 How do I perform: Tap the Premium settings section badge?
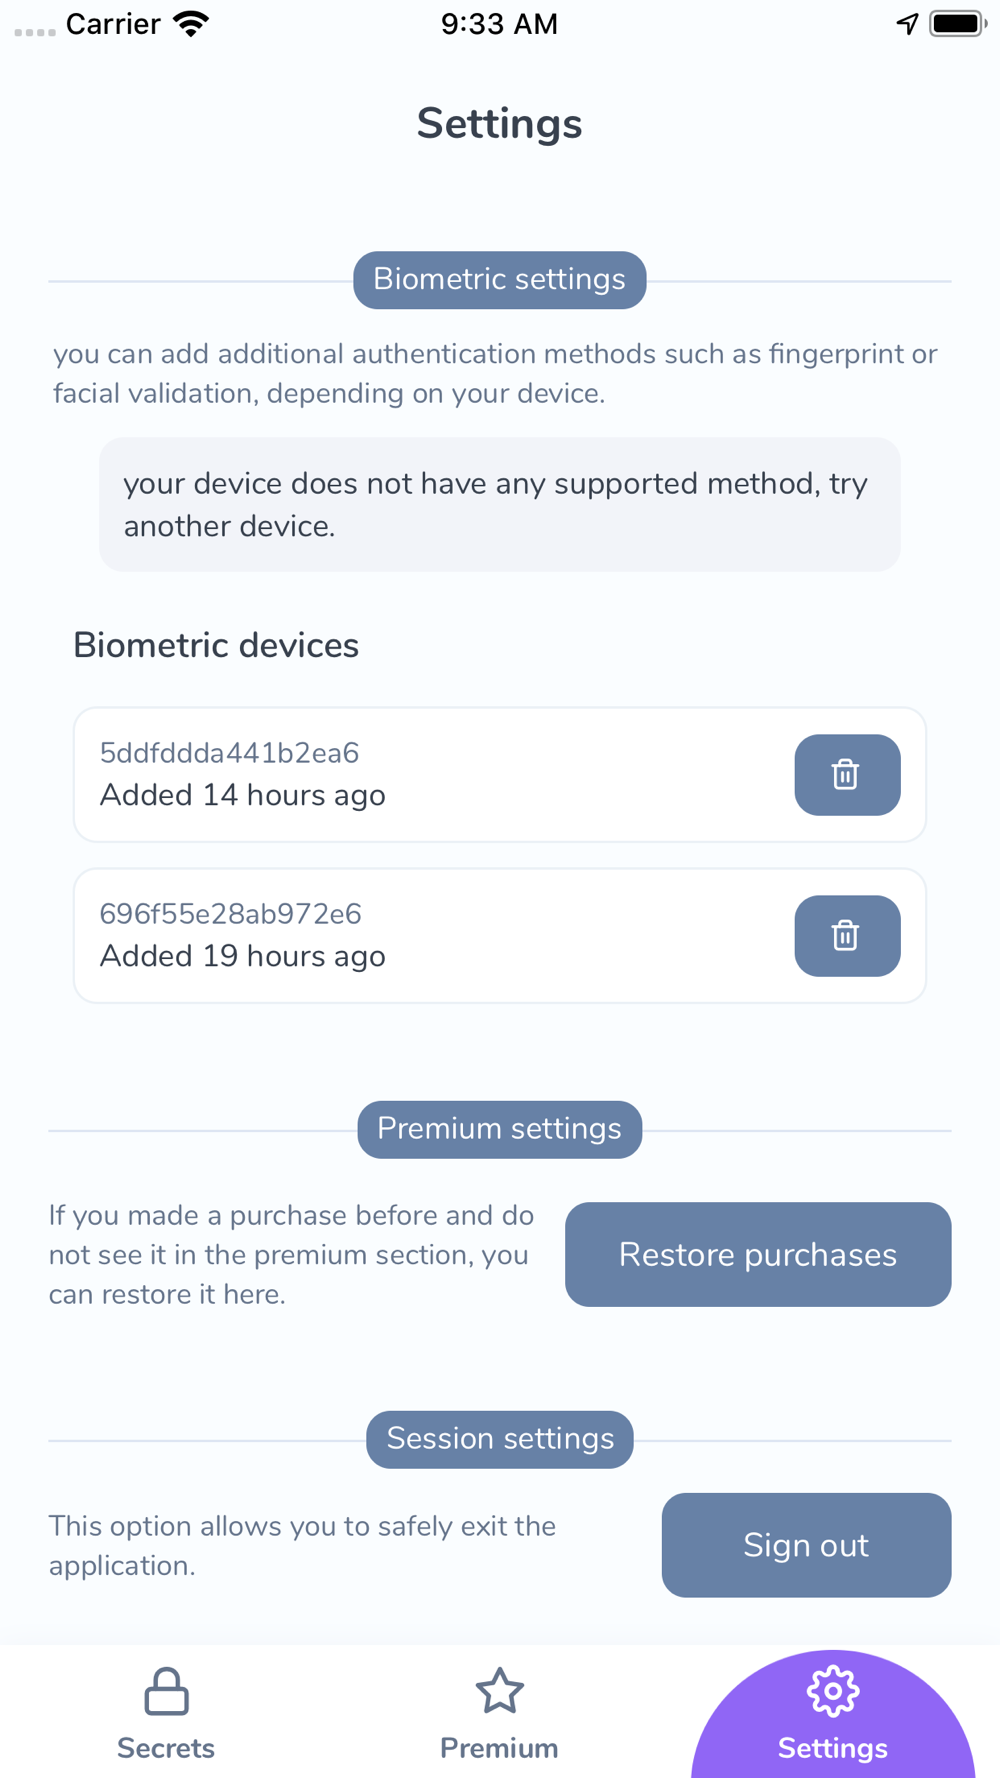(499, 1130)
